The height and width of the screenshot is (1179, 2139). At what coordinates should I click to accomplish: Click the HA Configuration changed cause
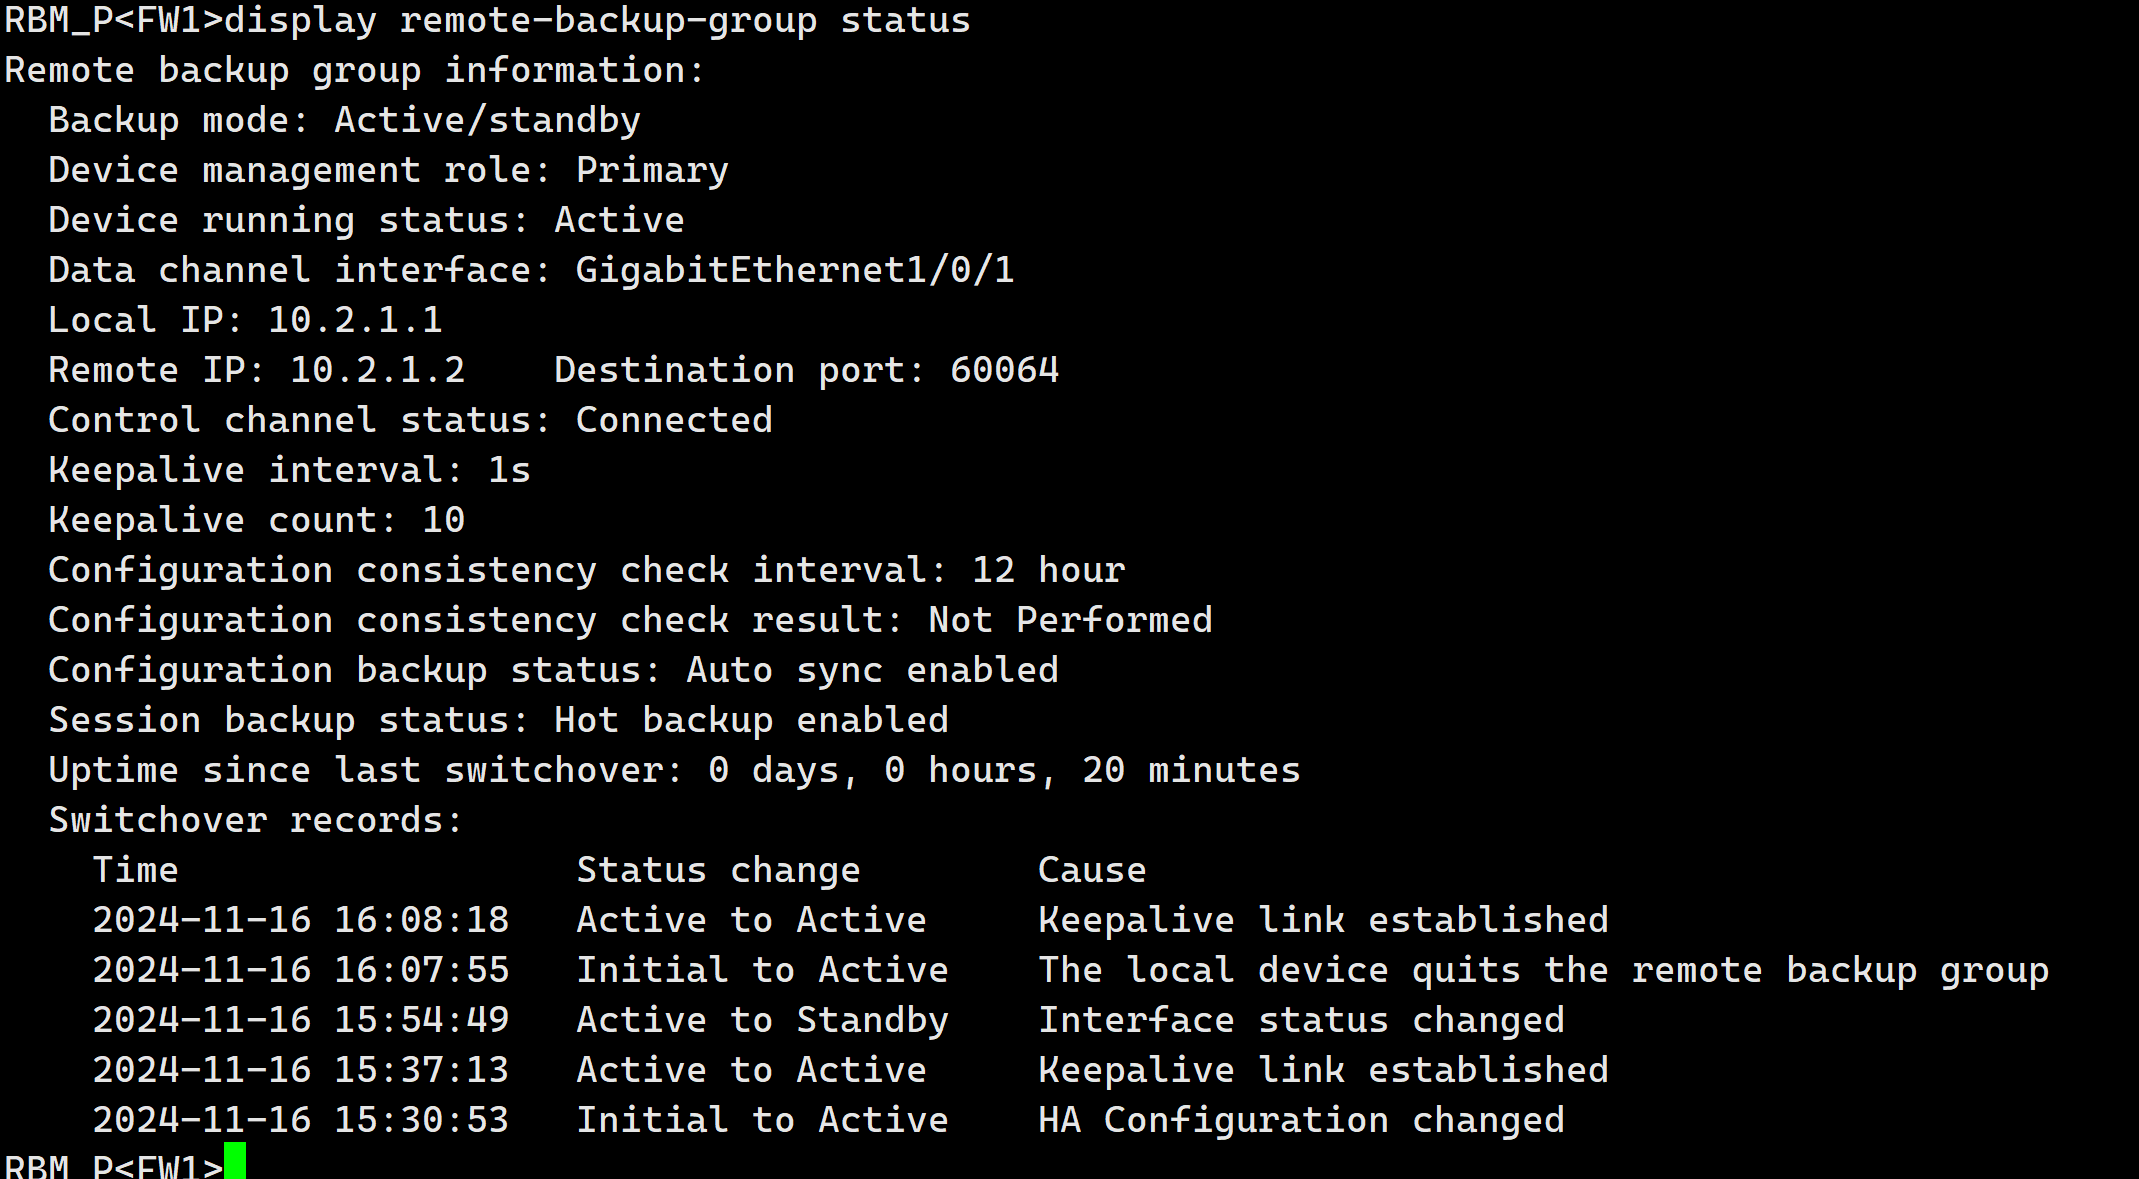(x=1301, y=1121)
